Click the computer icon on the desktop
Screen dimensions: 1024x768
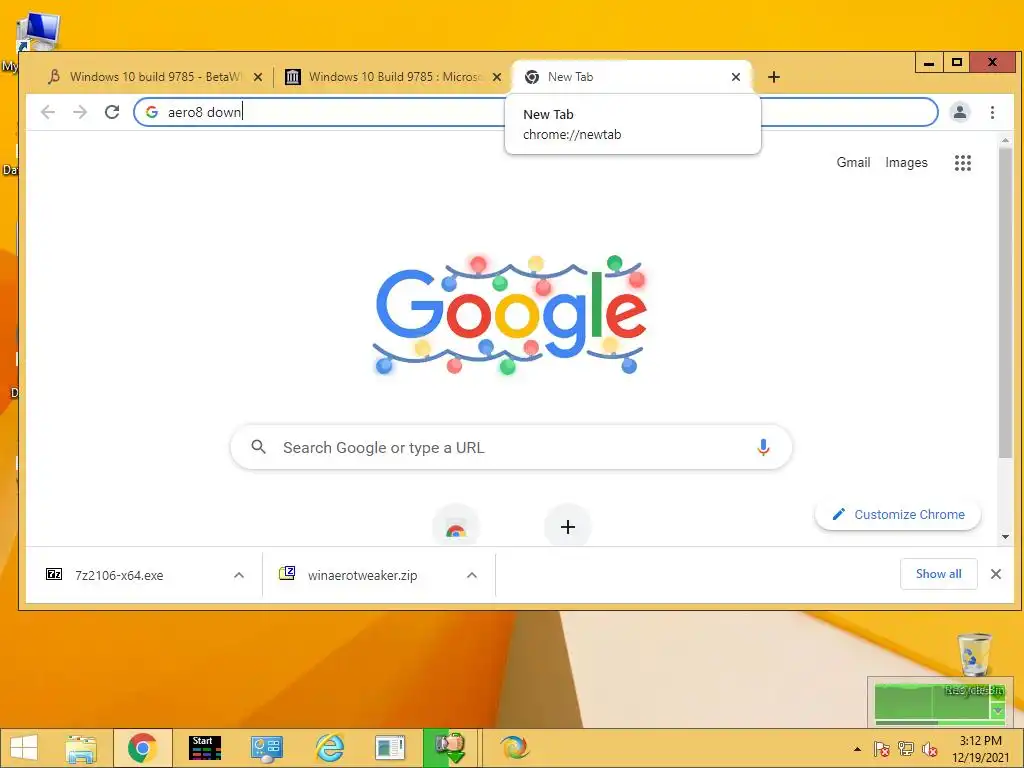click(38, 33)
